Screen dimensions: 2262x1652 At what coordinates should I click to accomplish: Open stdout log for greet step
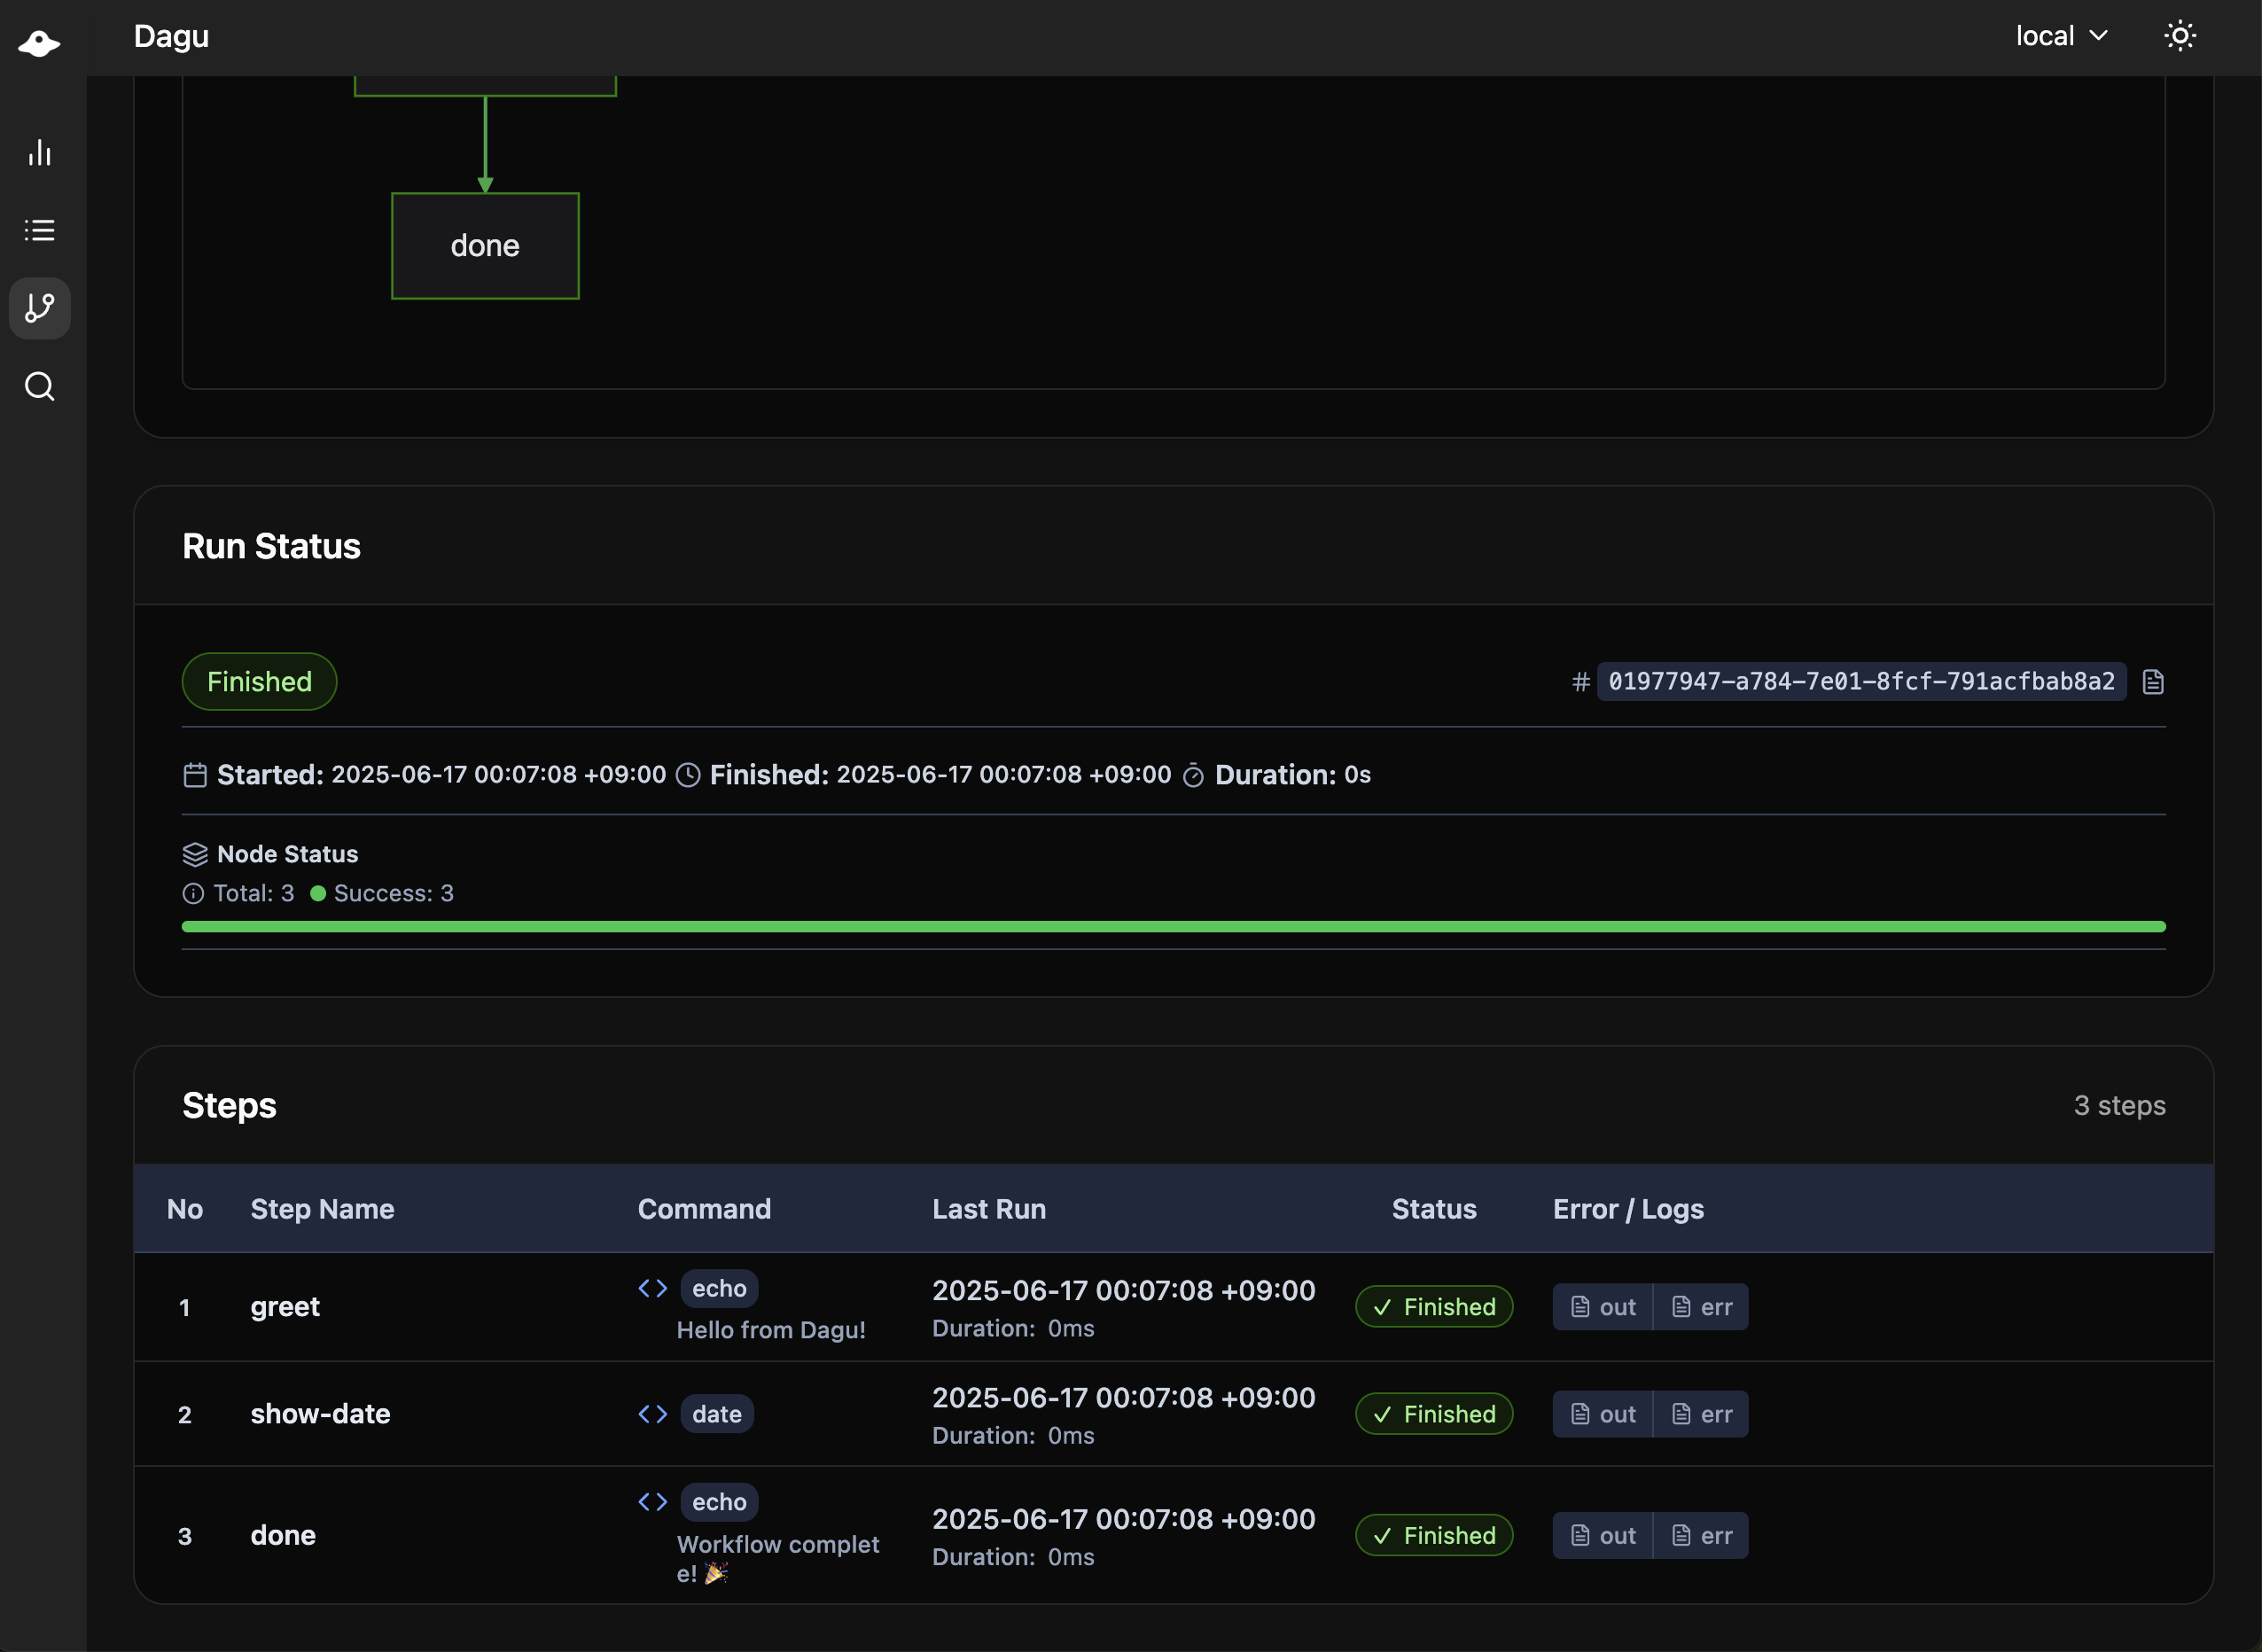point(1603,1307)
